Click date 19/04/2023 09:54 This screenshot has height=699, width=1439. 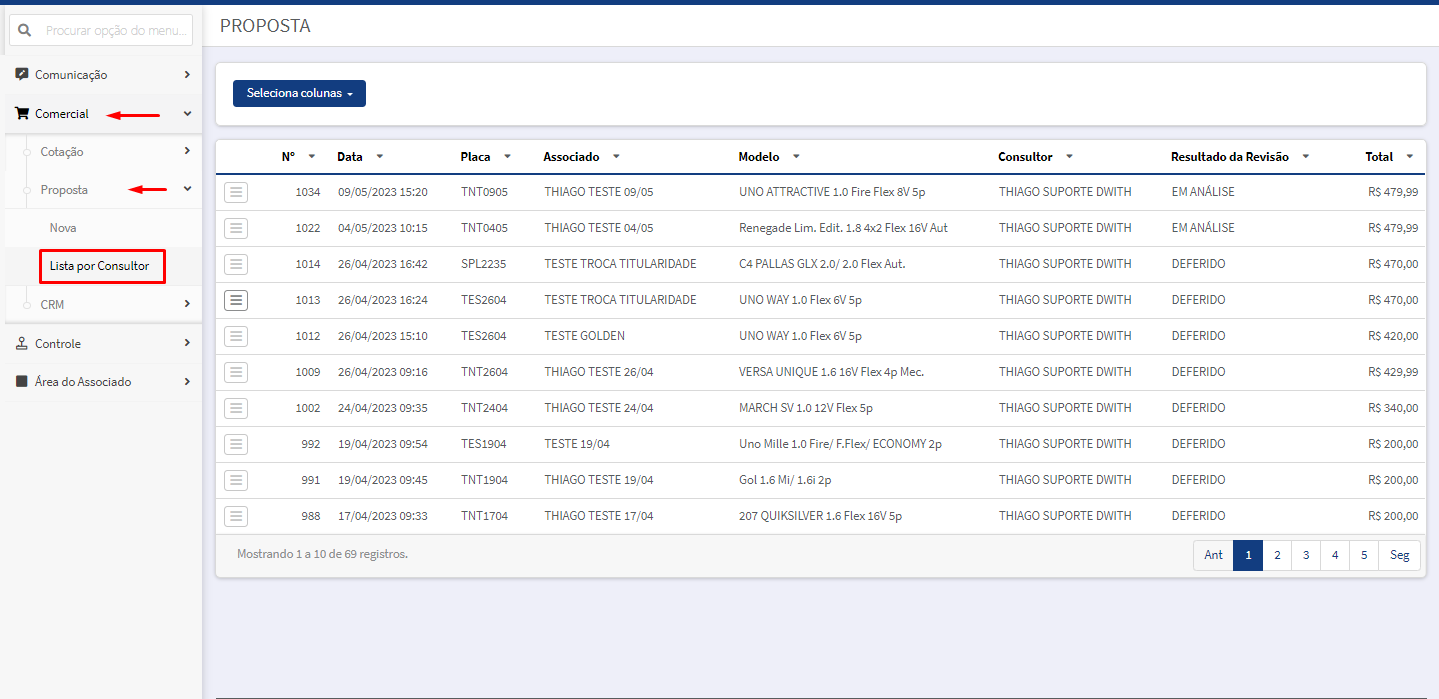click(x=382, y=444)
